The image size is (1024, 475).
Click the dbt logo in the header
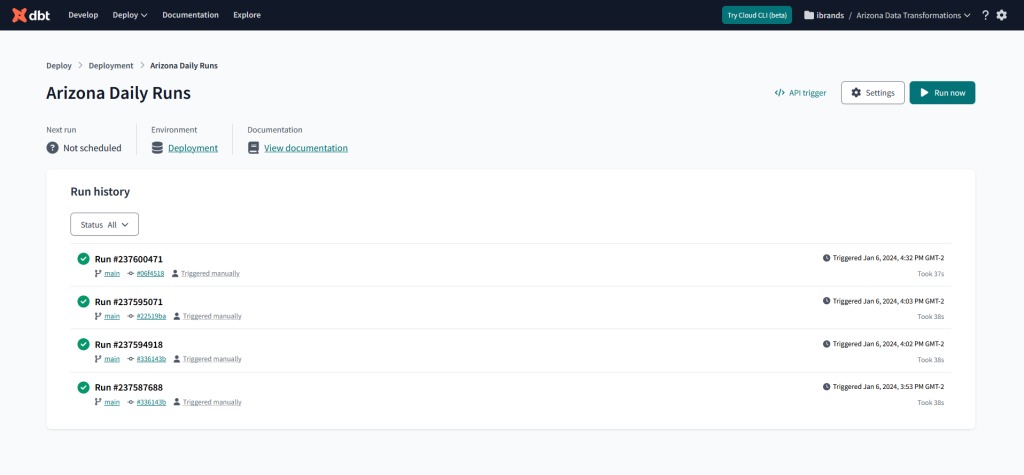31,15
